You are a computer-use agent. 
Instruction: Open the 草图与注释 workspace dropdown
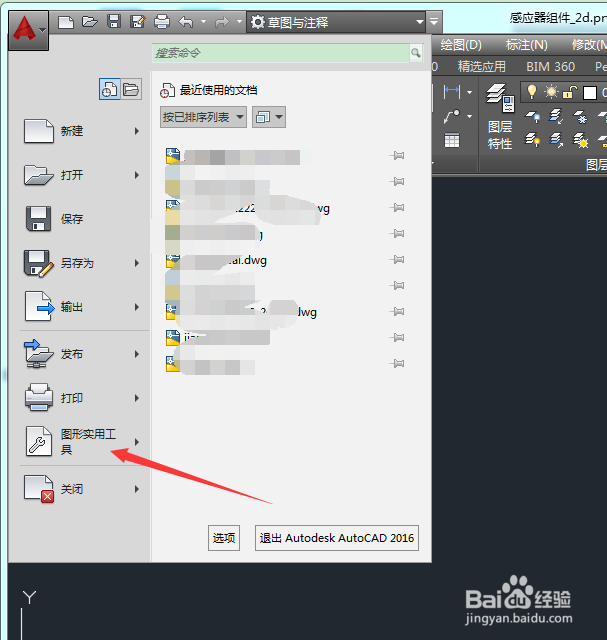point(336,22)
